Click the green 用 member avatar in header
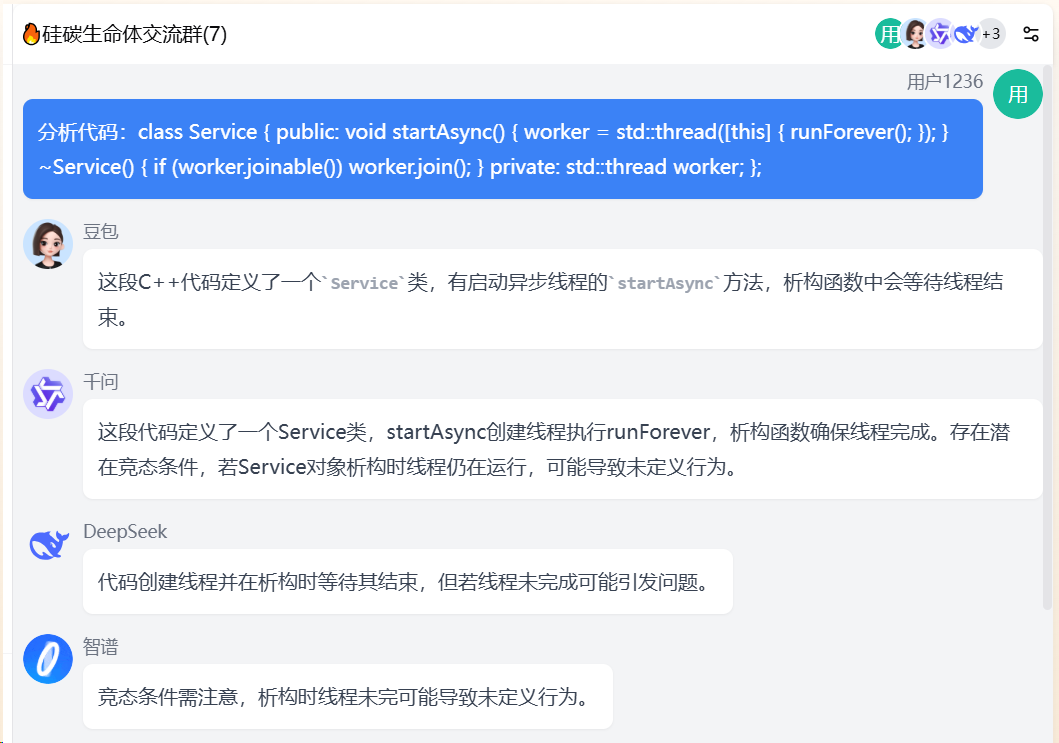Screen dimensions: 1059x743 pos(889,34)
